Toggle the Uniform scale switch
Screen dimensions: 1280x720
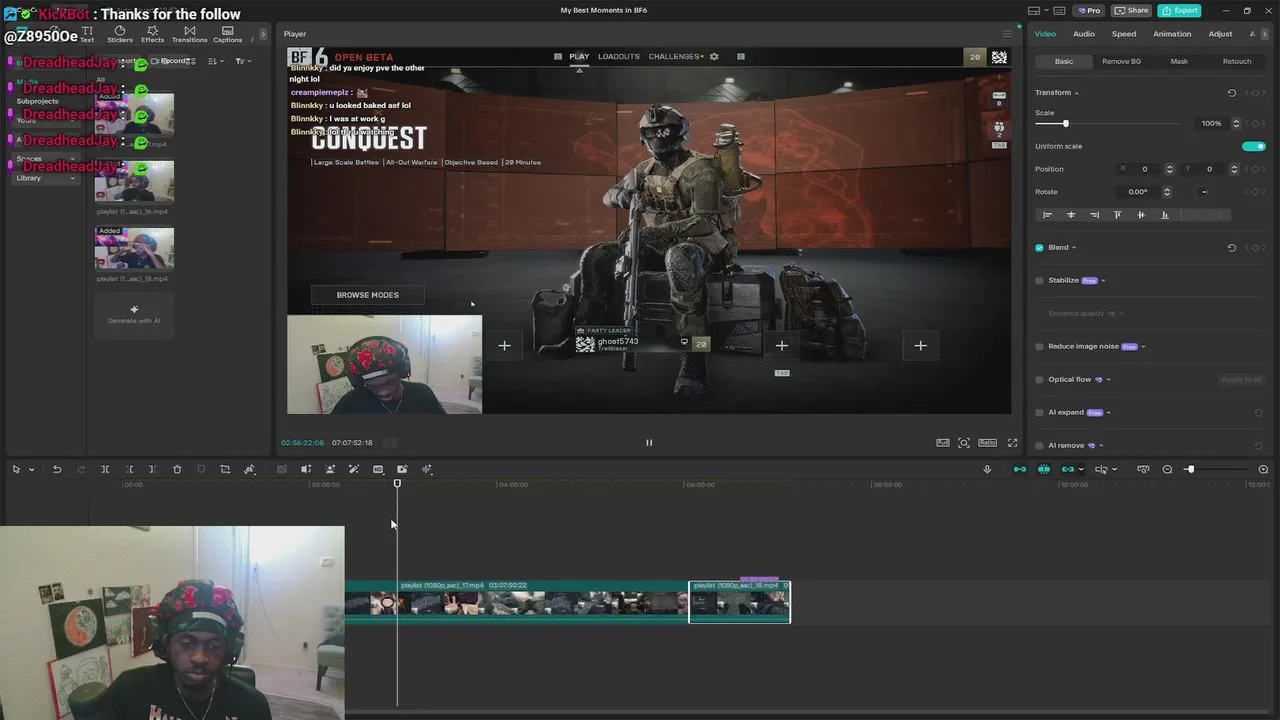pos(1254,146)
